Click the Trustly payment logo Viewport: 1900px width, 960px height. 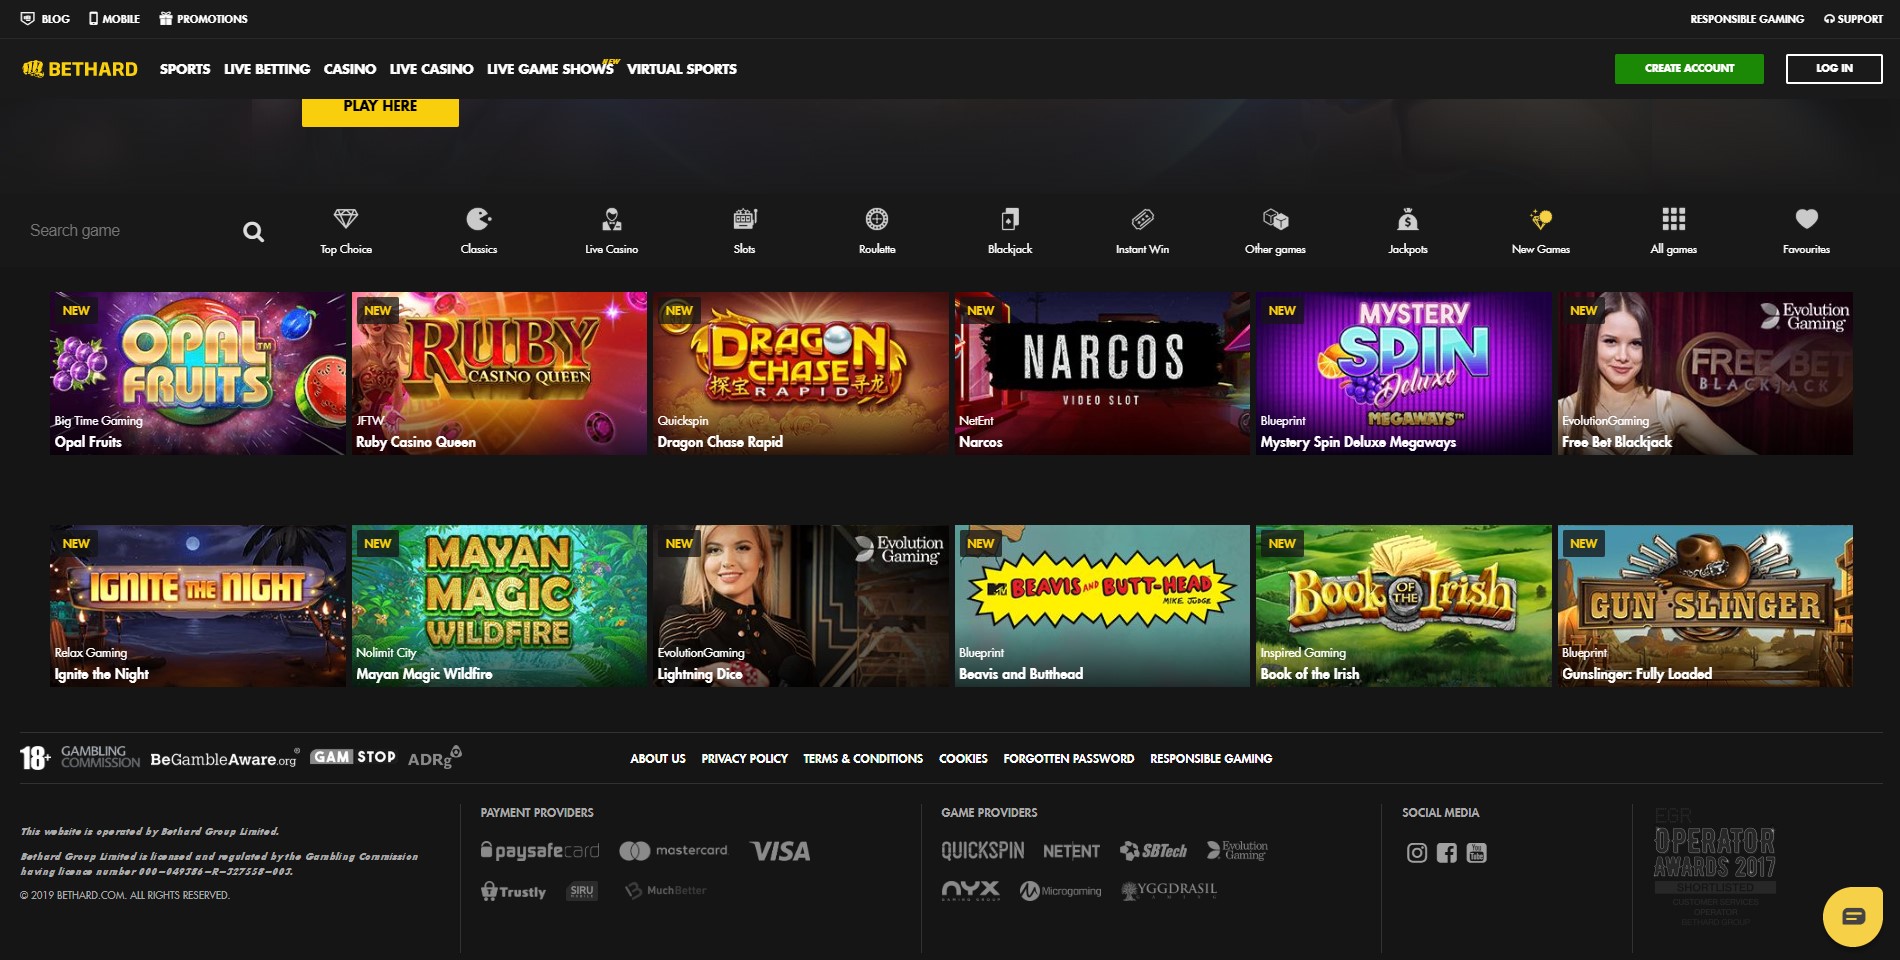tap(514, 891)
